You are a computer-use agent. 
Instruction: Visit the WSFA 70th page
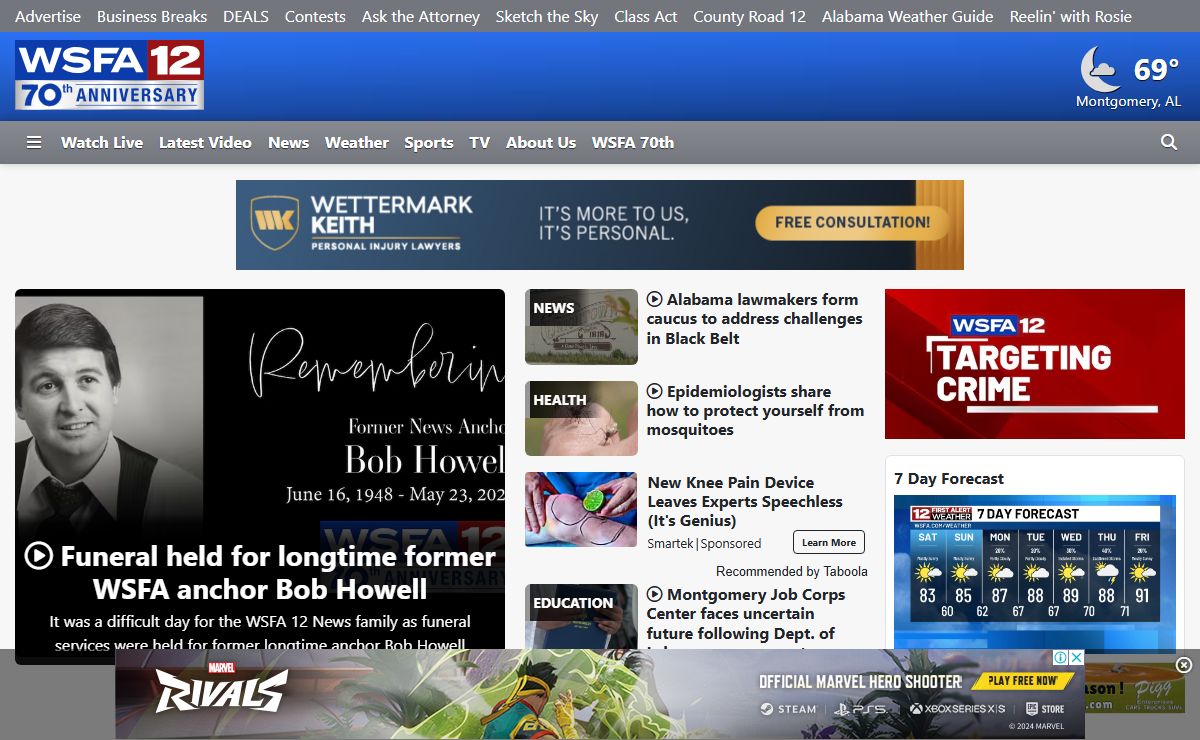point(633,143)
